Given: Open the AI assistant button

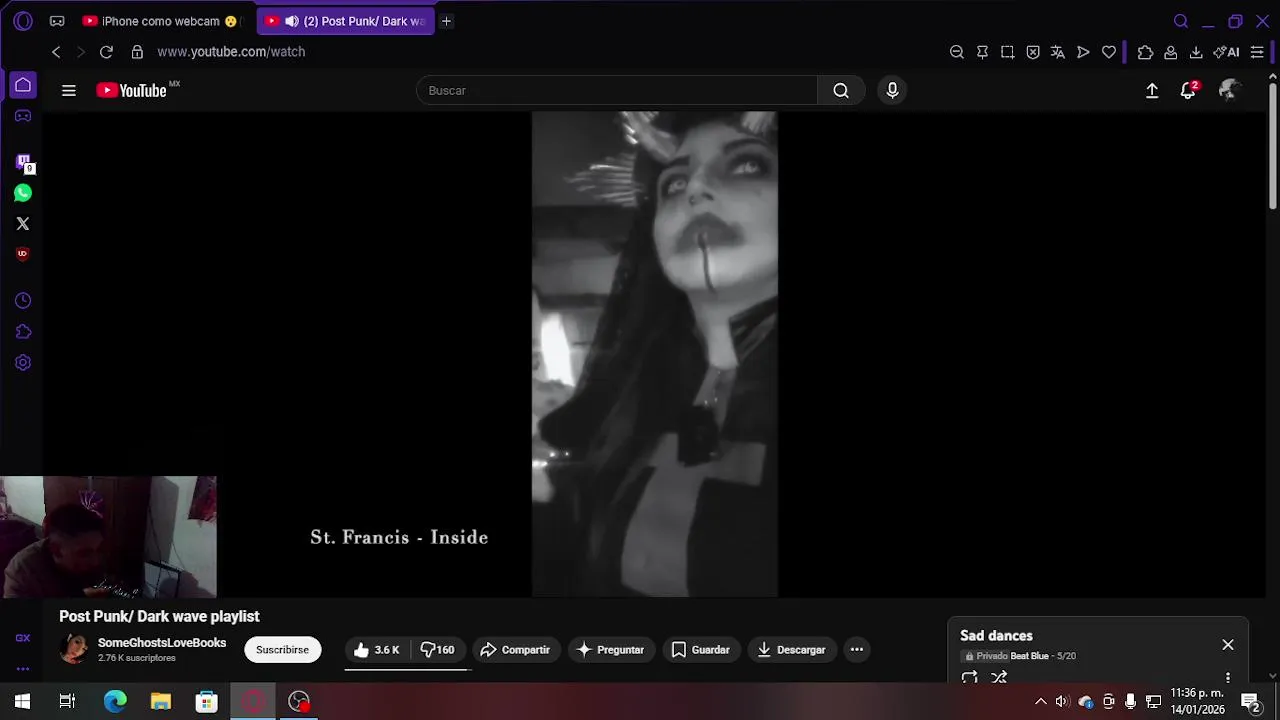Looking at the screenshot, I should click(x=1226, y=52).
